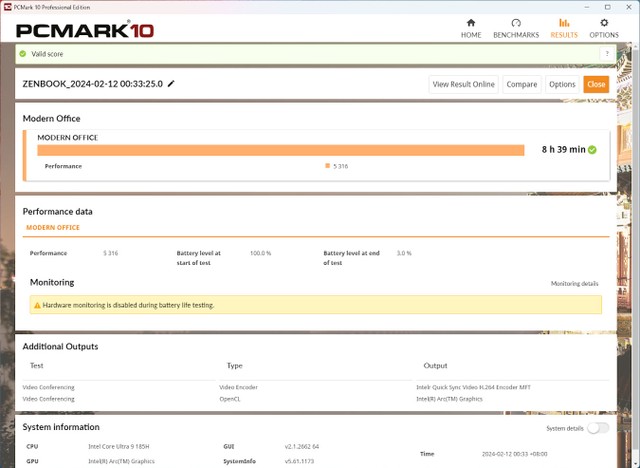This screenshot has height=468, width=640.
Task: Click the Valid score banner text
Action: pyautogui.click(x=47, y=54)
